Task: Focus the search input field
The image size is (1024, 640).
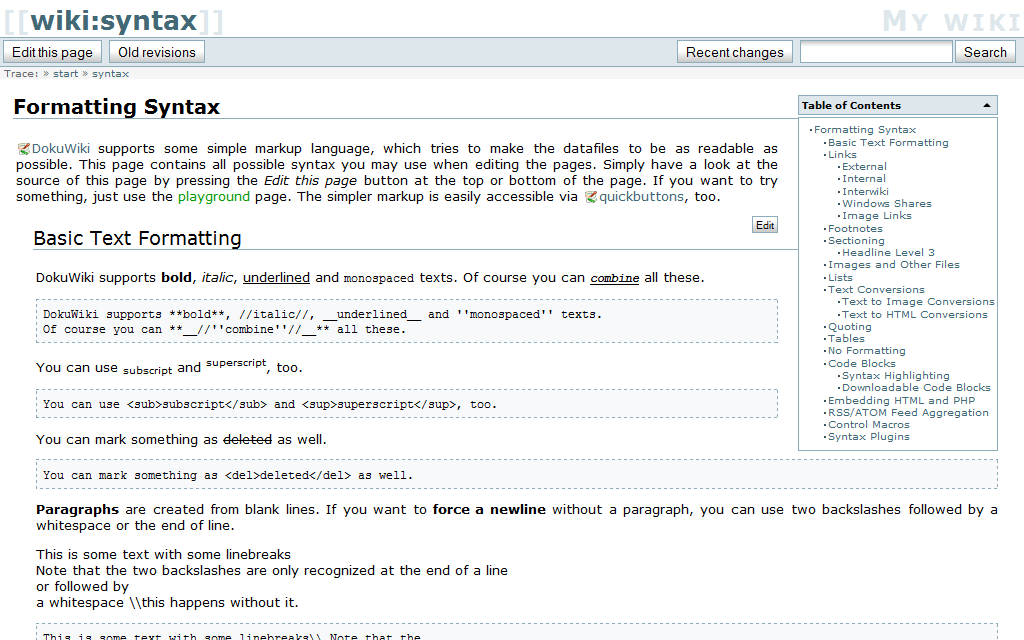Action: point(876,52)
